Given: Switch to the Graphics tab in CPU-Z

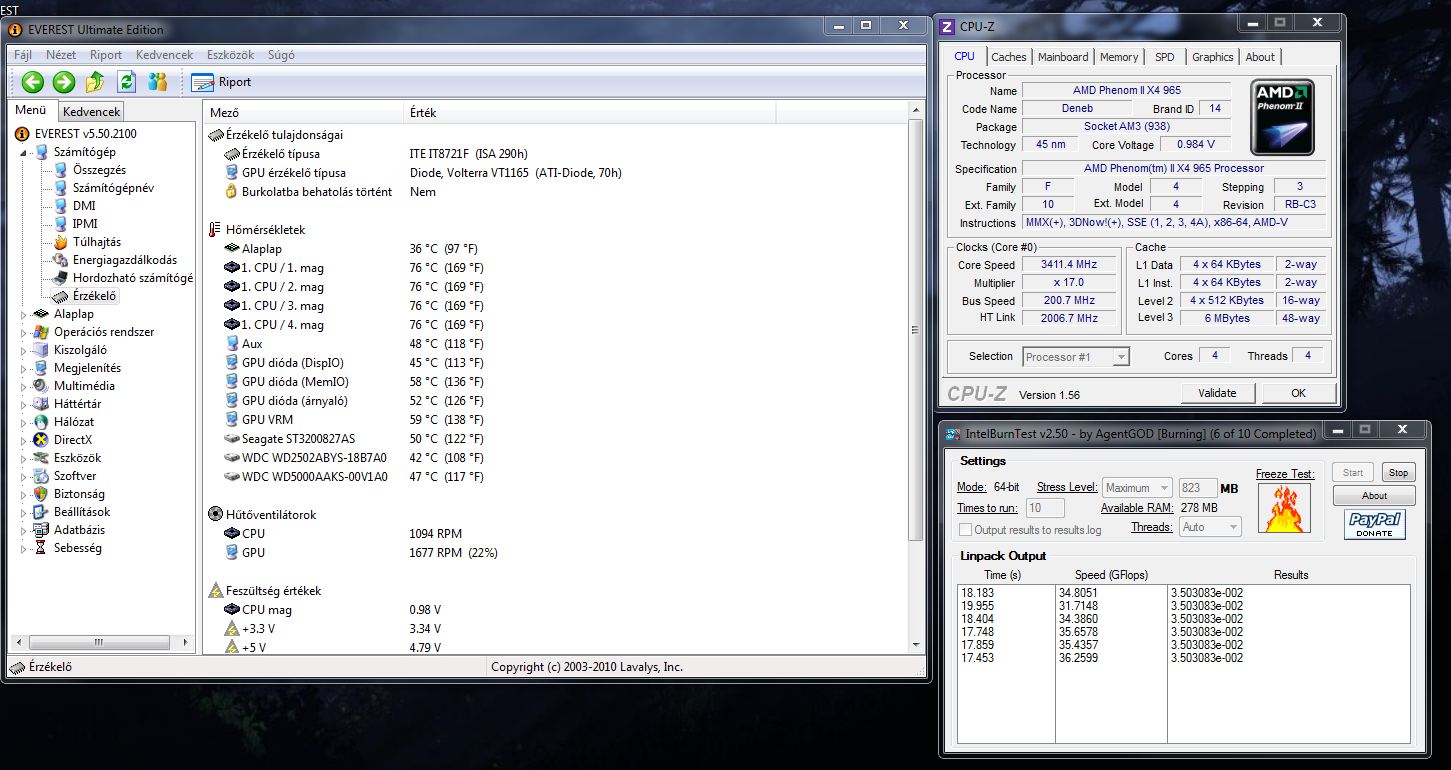Looking at the screenshot, I should coord(1213,57).
